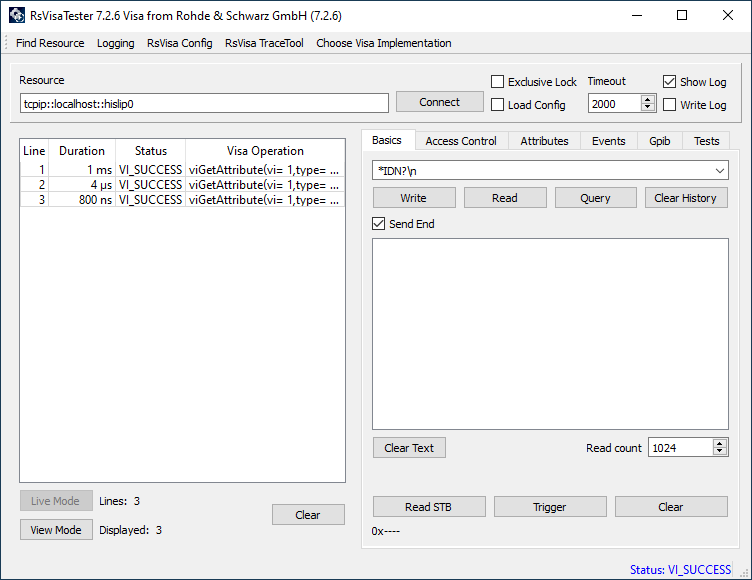Click the Resource address input field
The image size is (752, 580).
[204, 104]
